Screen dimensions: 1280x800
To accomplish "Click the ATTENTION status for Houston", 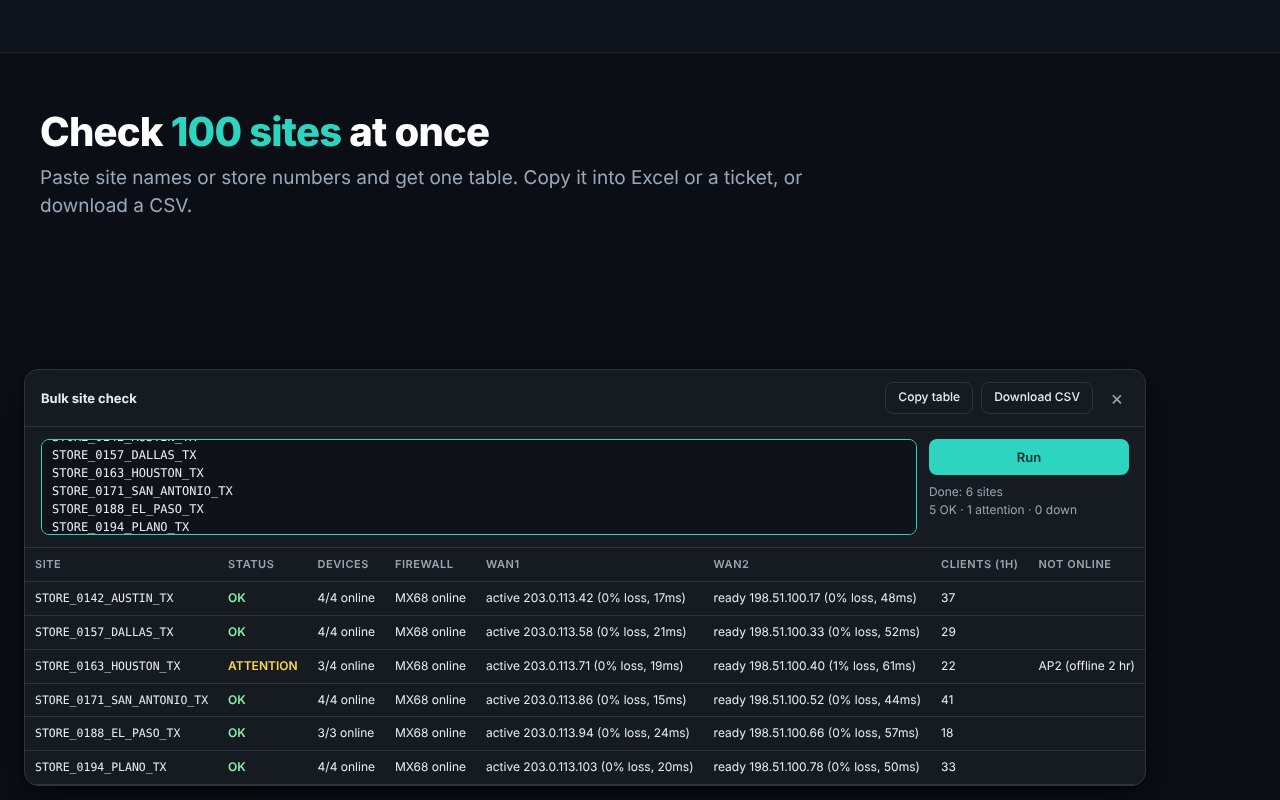I will click(x=263, y=666).
